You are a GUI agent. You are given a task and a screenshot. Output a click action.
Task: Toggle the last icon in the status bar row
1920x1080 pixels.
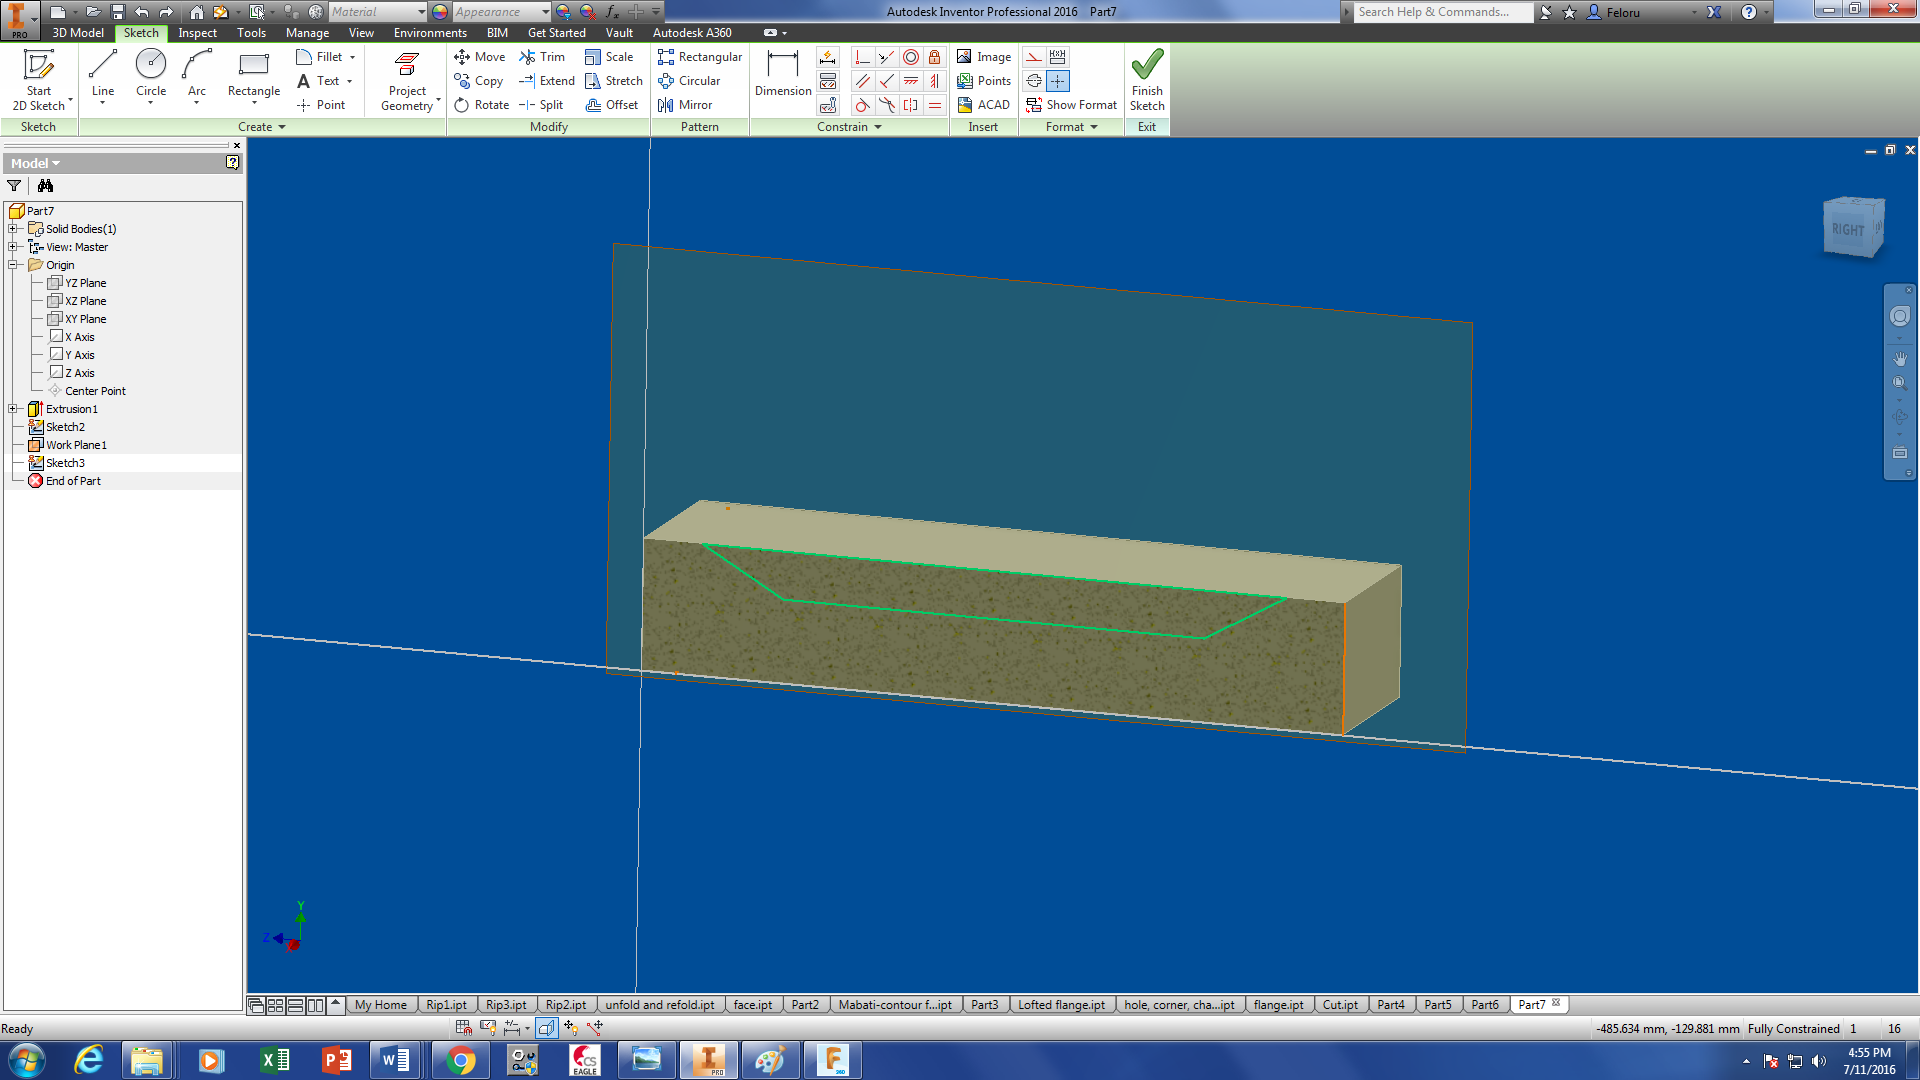pos(595,1027)
